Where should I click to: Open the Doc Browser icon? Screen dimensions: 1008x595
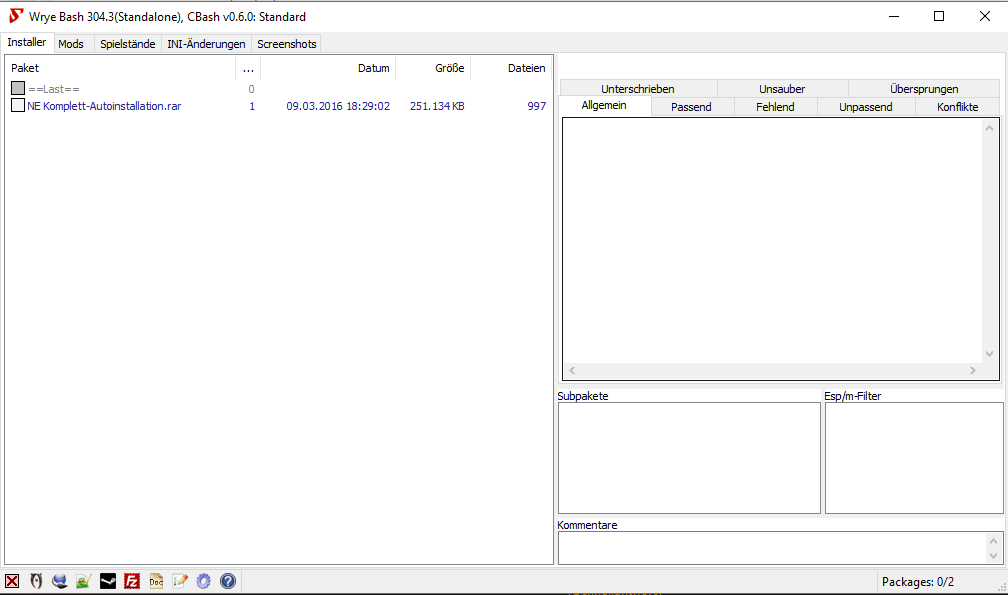tap(156, 581)
